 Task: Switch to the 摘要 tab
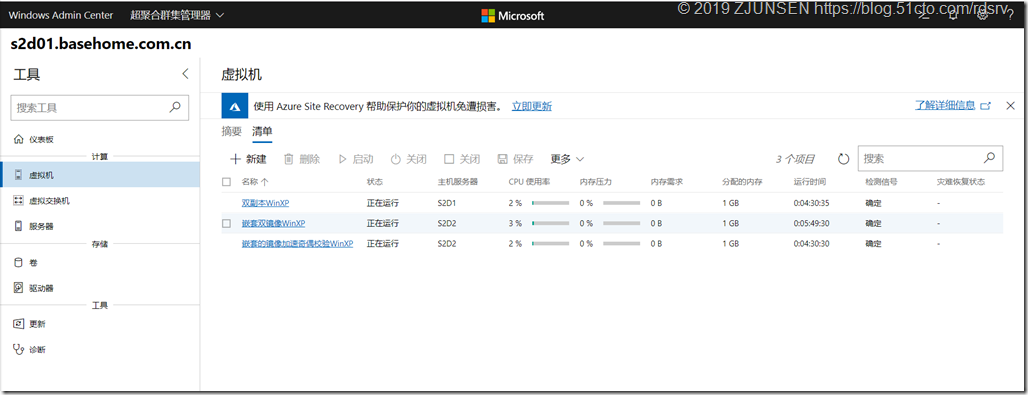pos(231,131)
